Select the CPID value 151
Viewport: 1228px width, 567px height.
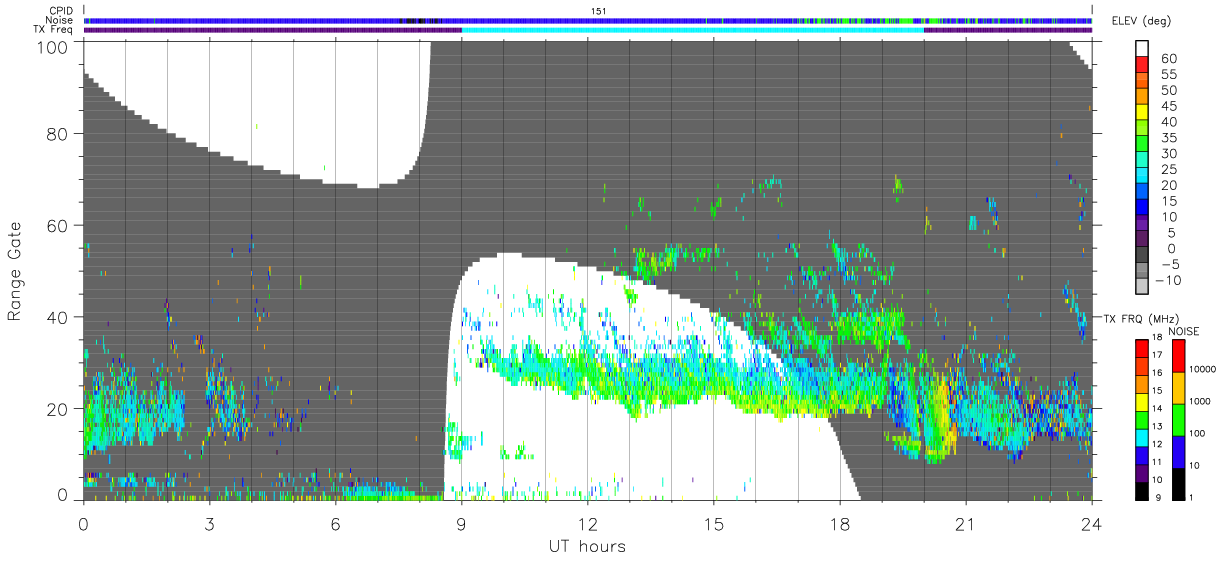click(x=598, y=11)
